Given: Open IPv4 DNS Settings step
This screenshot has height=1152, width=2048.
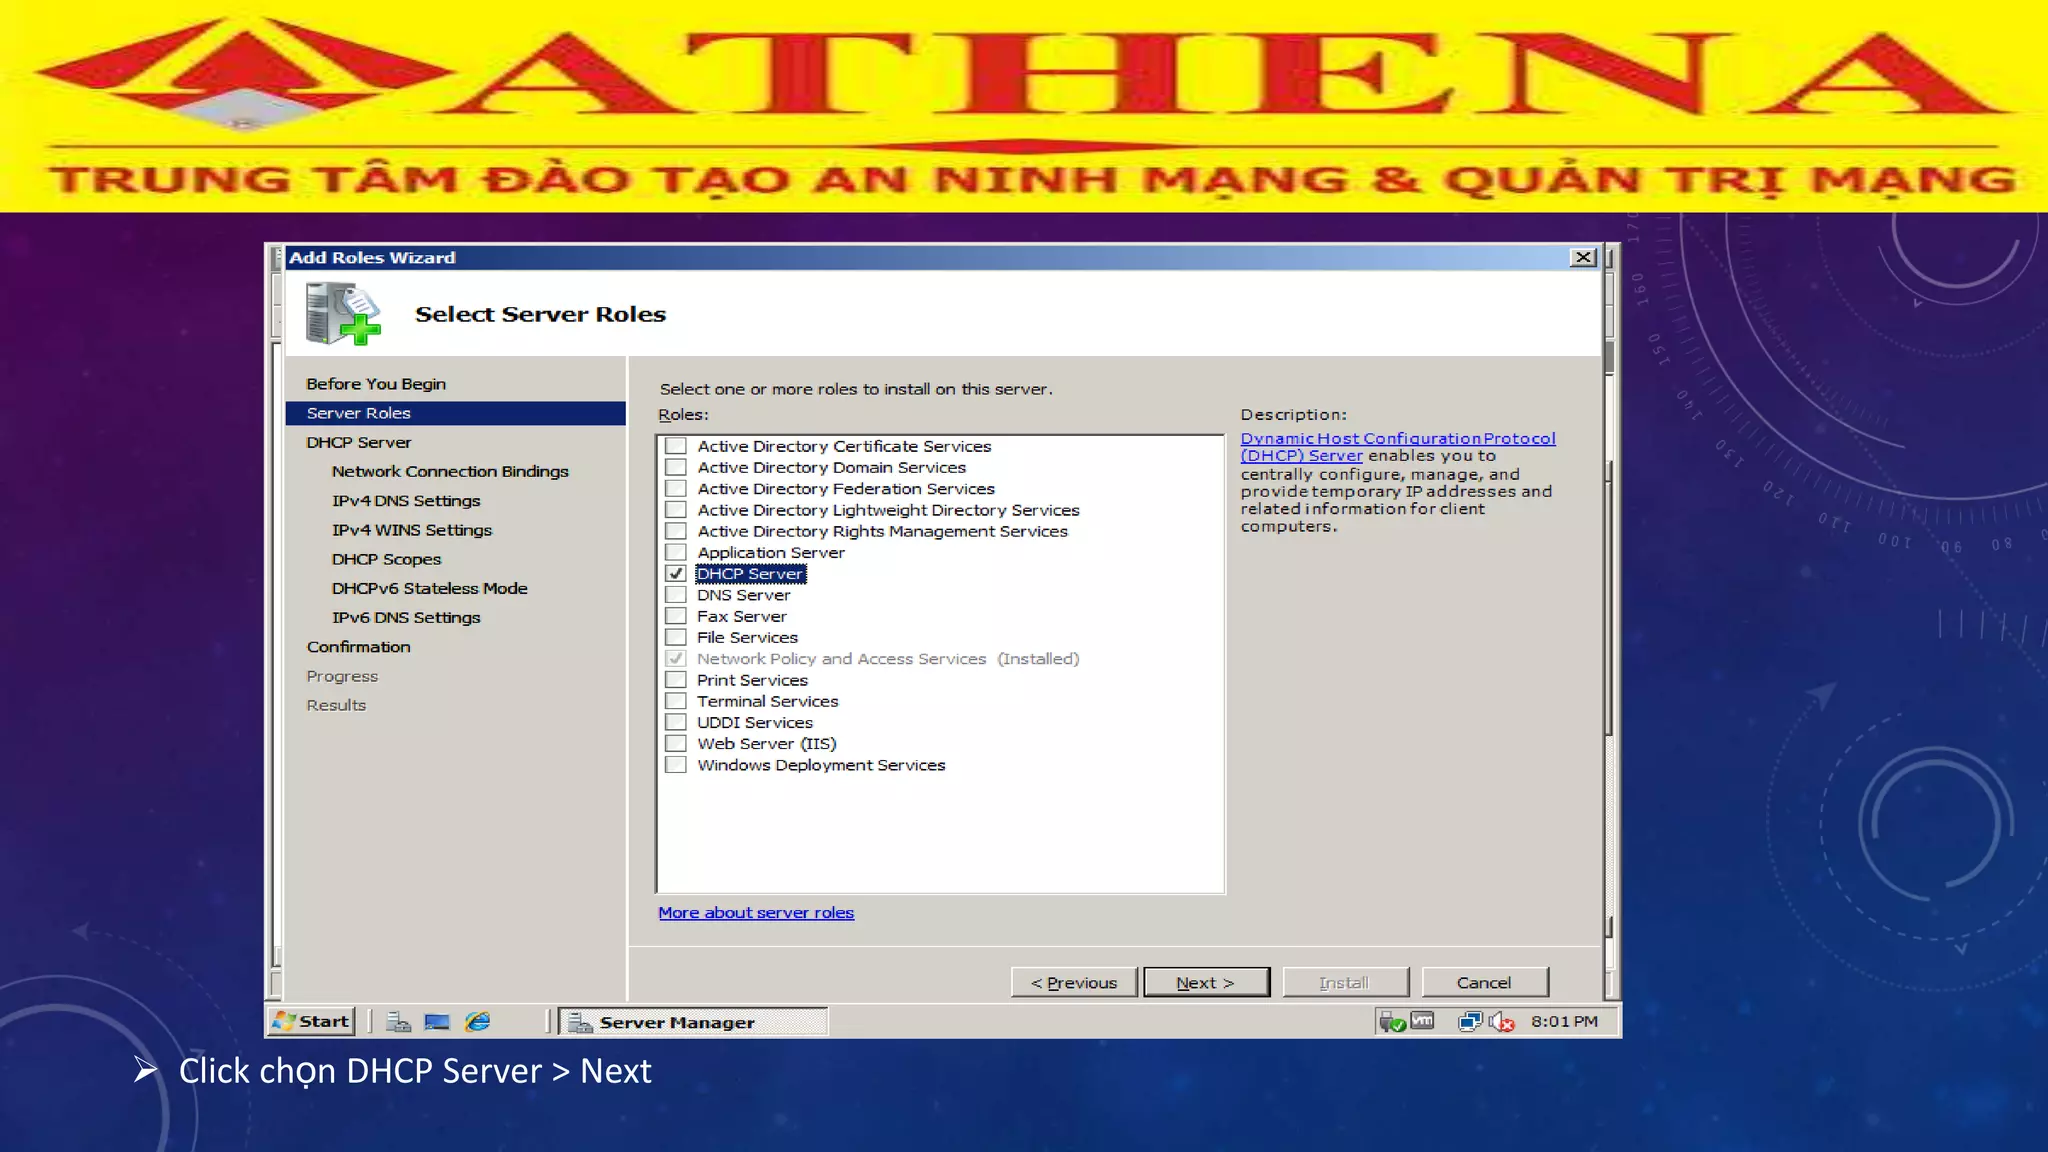Looking at the screenshot, I should [406, 500].
